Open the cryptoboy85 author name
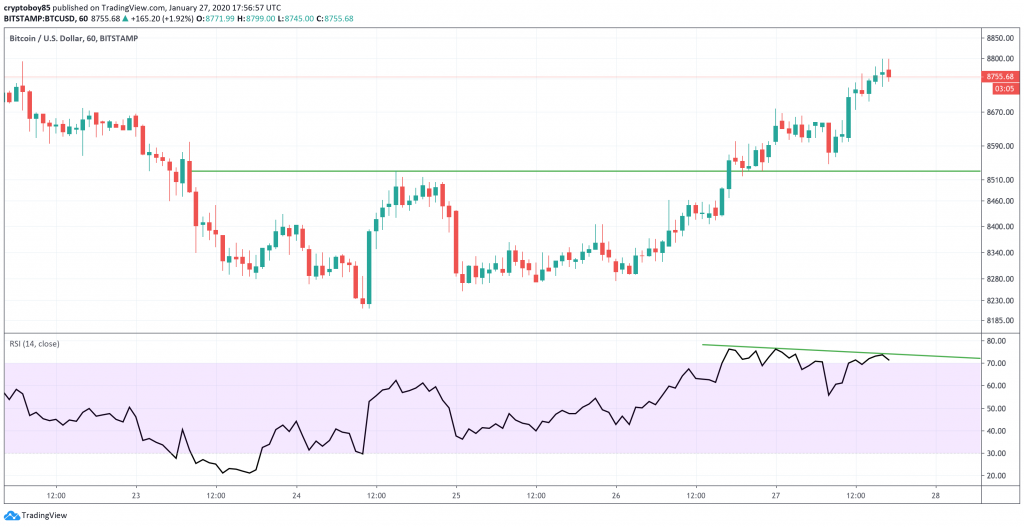1024x527 pixels. (x=31, y=7)
